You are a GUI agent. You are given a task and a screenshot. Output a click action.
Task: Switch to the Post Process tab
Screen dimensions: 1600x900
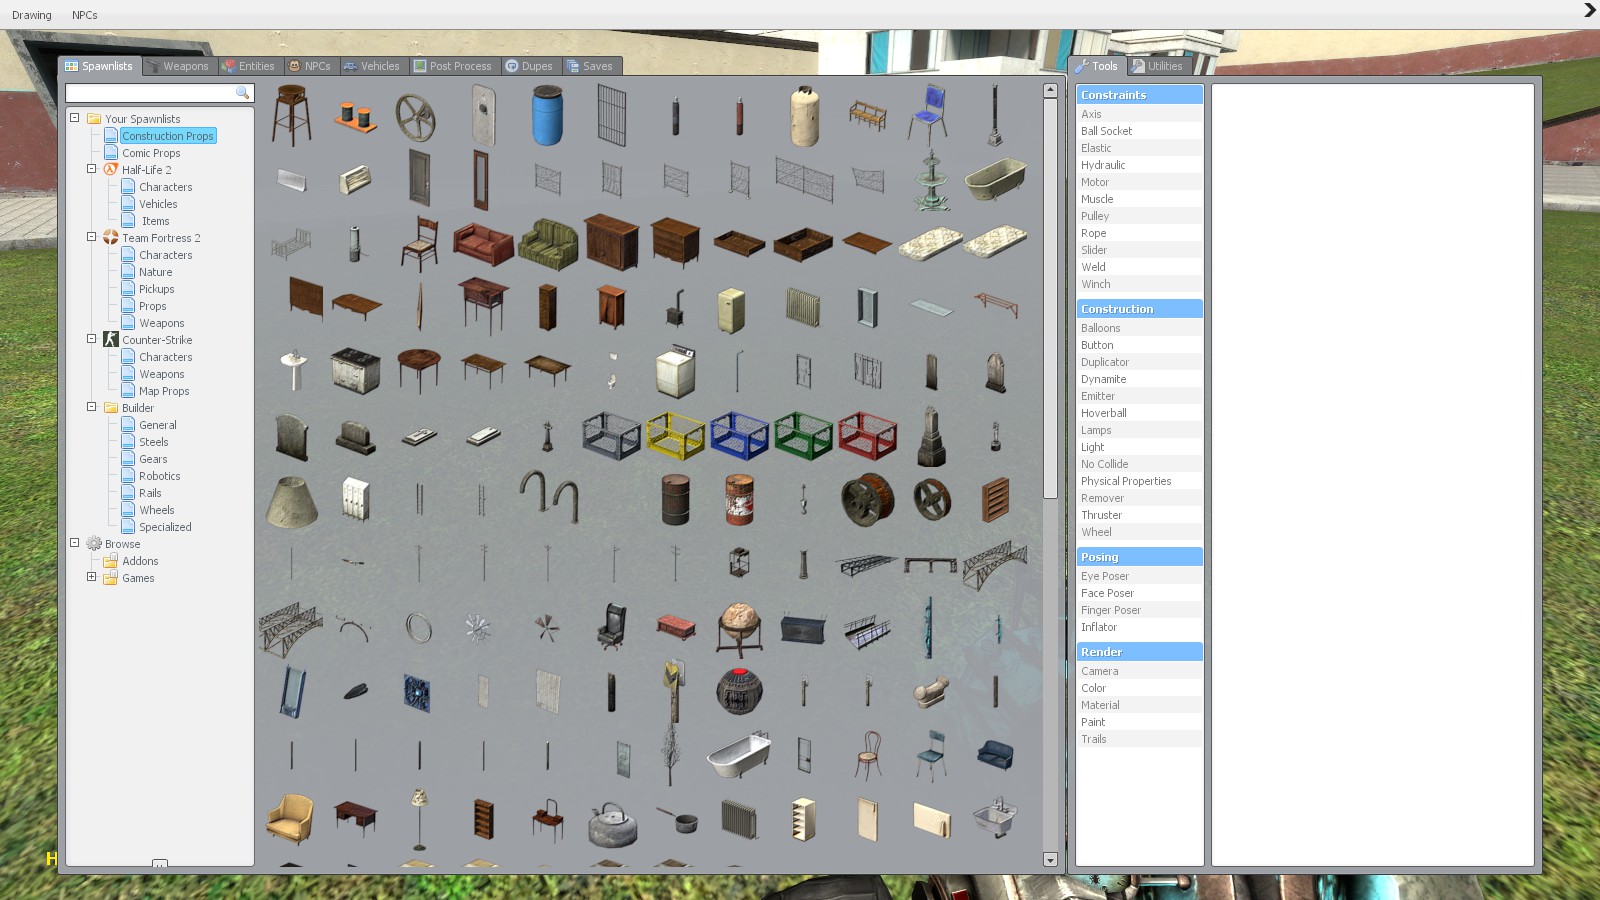453,66
